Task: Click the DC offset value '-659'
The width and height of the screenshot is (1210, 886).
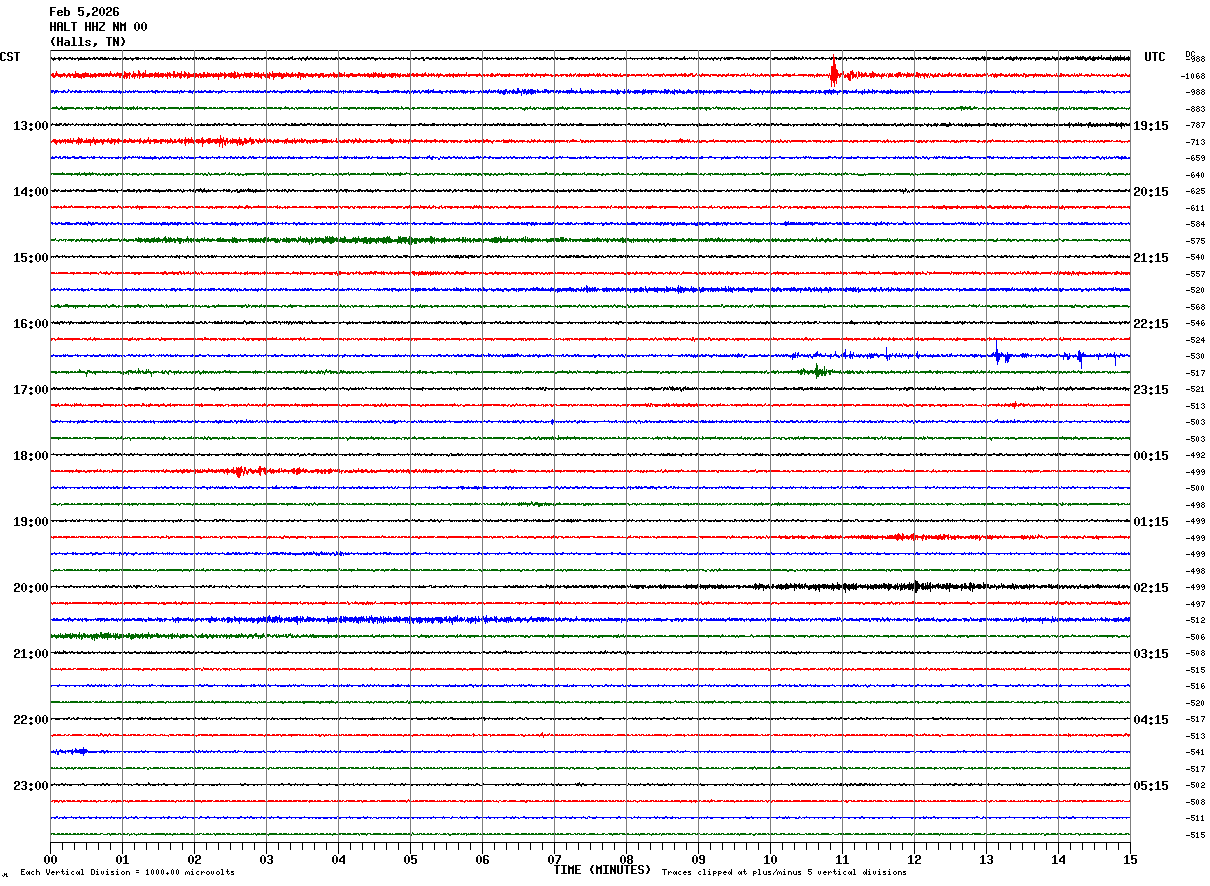Action: pyautogui.click(x=1195, y=158)
